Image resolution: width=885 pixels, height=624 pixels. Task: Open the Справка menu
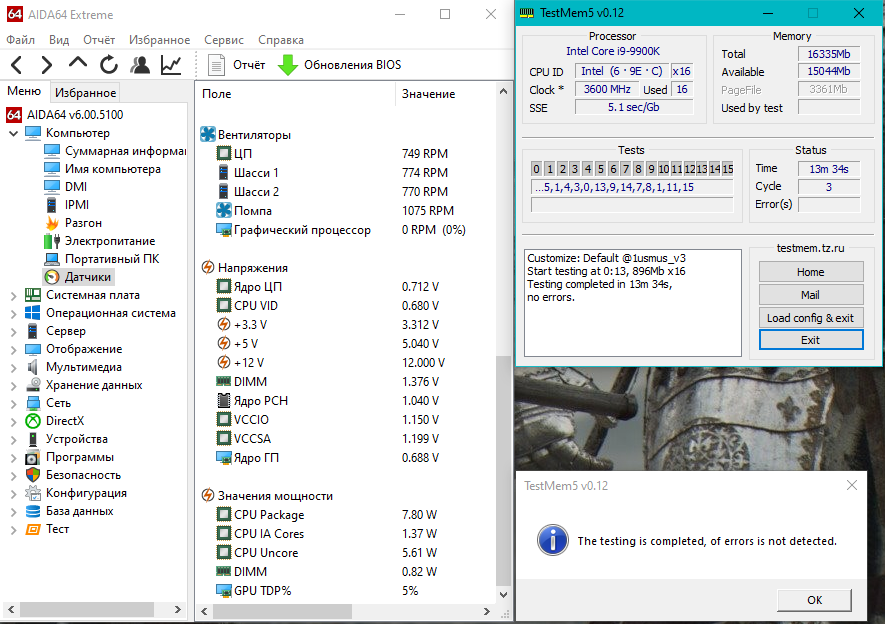pos(281,39)
